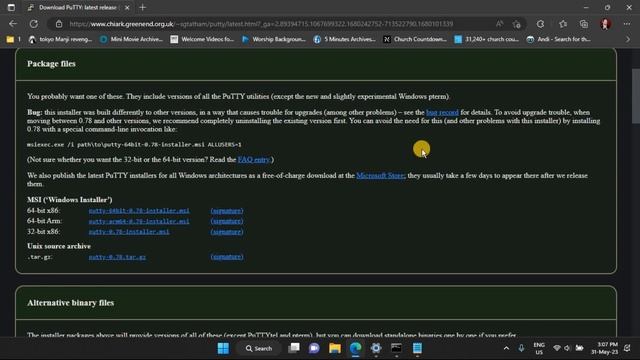Show hidden system tray icons
640x360 pixels.
click(x=507, y=348)
